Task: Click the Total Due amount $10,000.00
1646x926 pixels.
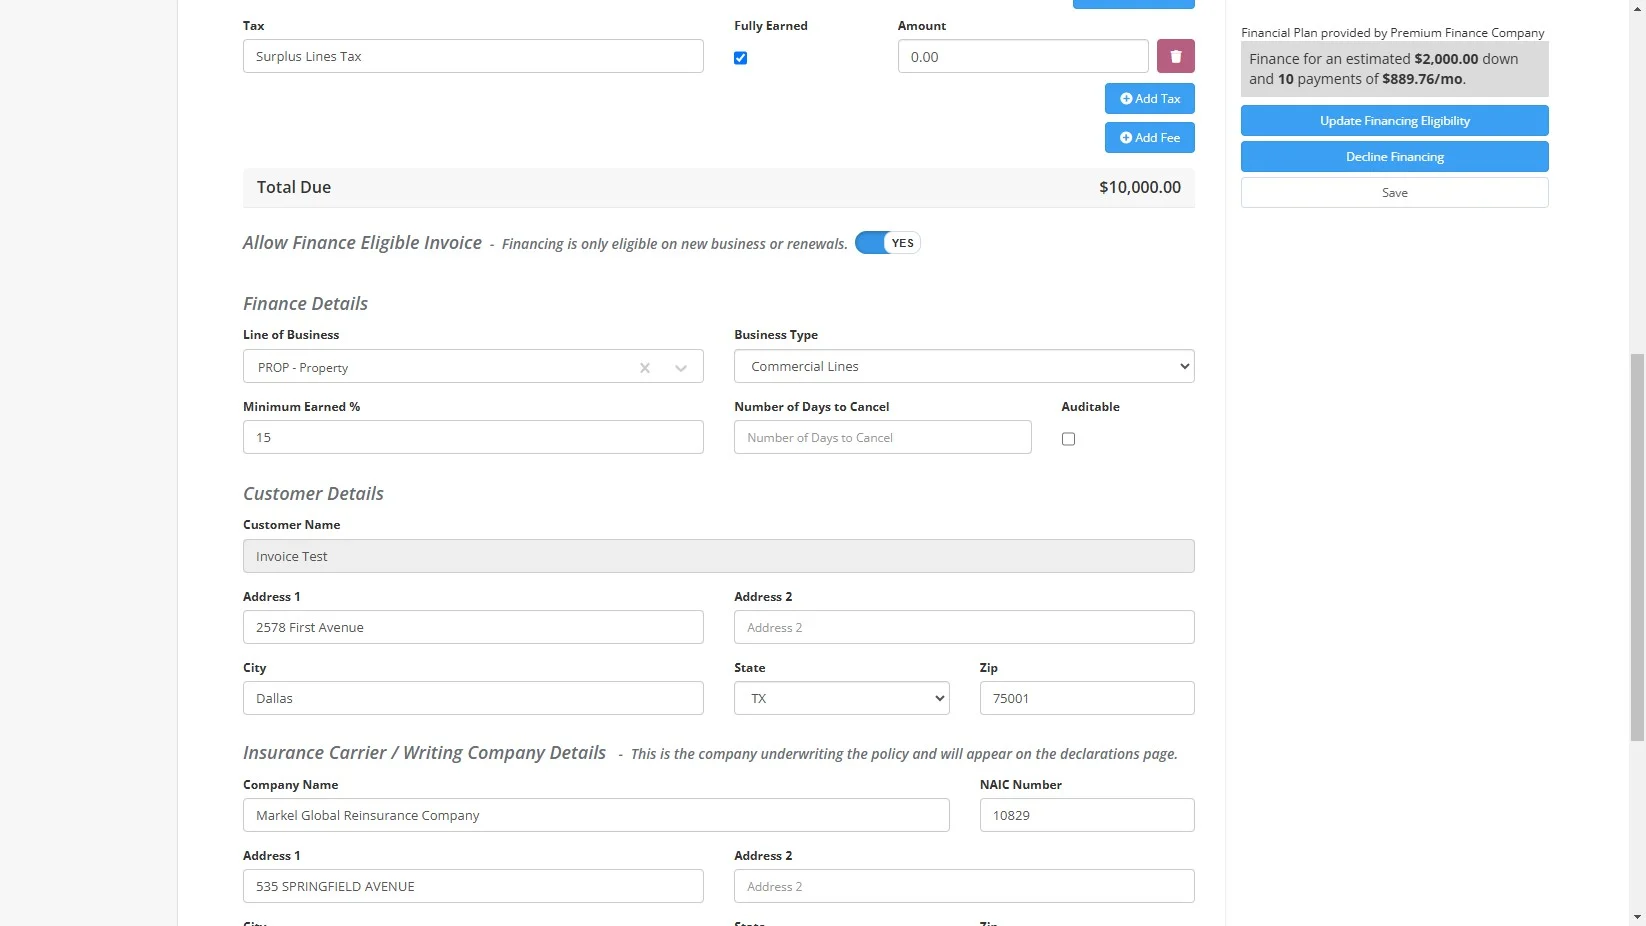Action: tap(1139, 187)
